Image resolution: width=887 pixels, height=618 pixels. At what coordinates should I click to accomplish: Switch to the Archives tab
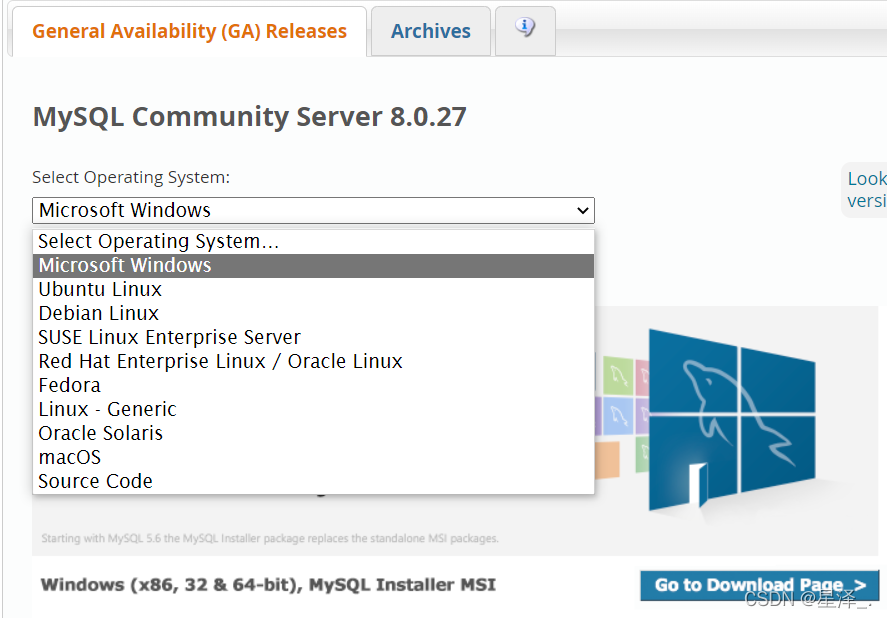click(x=430, y=31)
